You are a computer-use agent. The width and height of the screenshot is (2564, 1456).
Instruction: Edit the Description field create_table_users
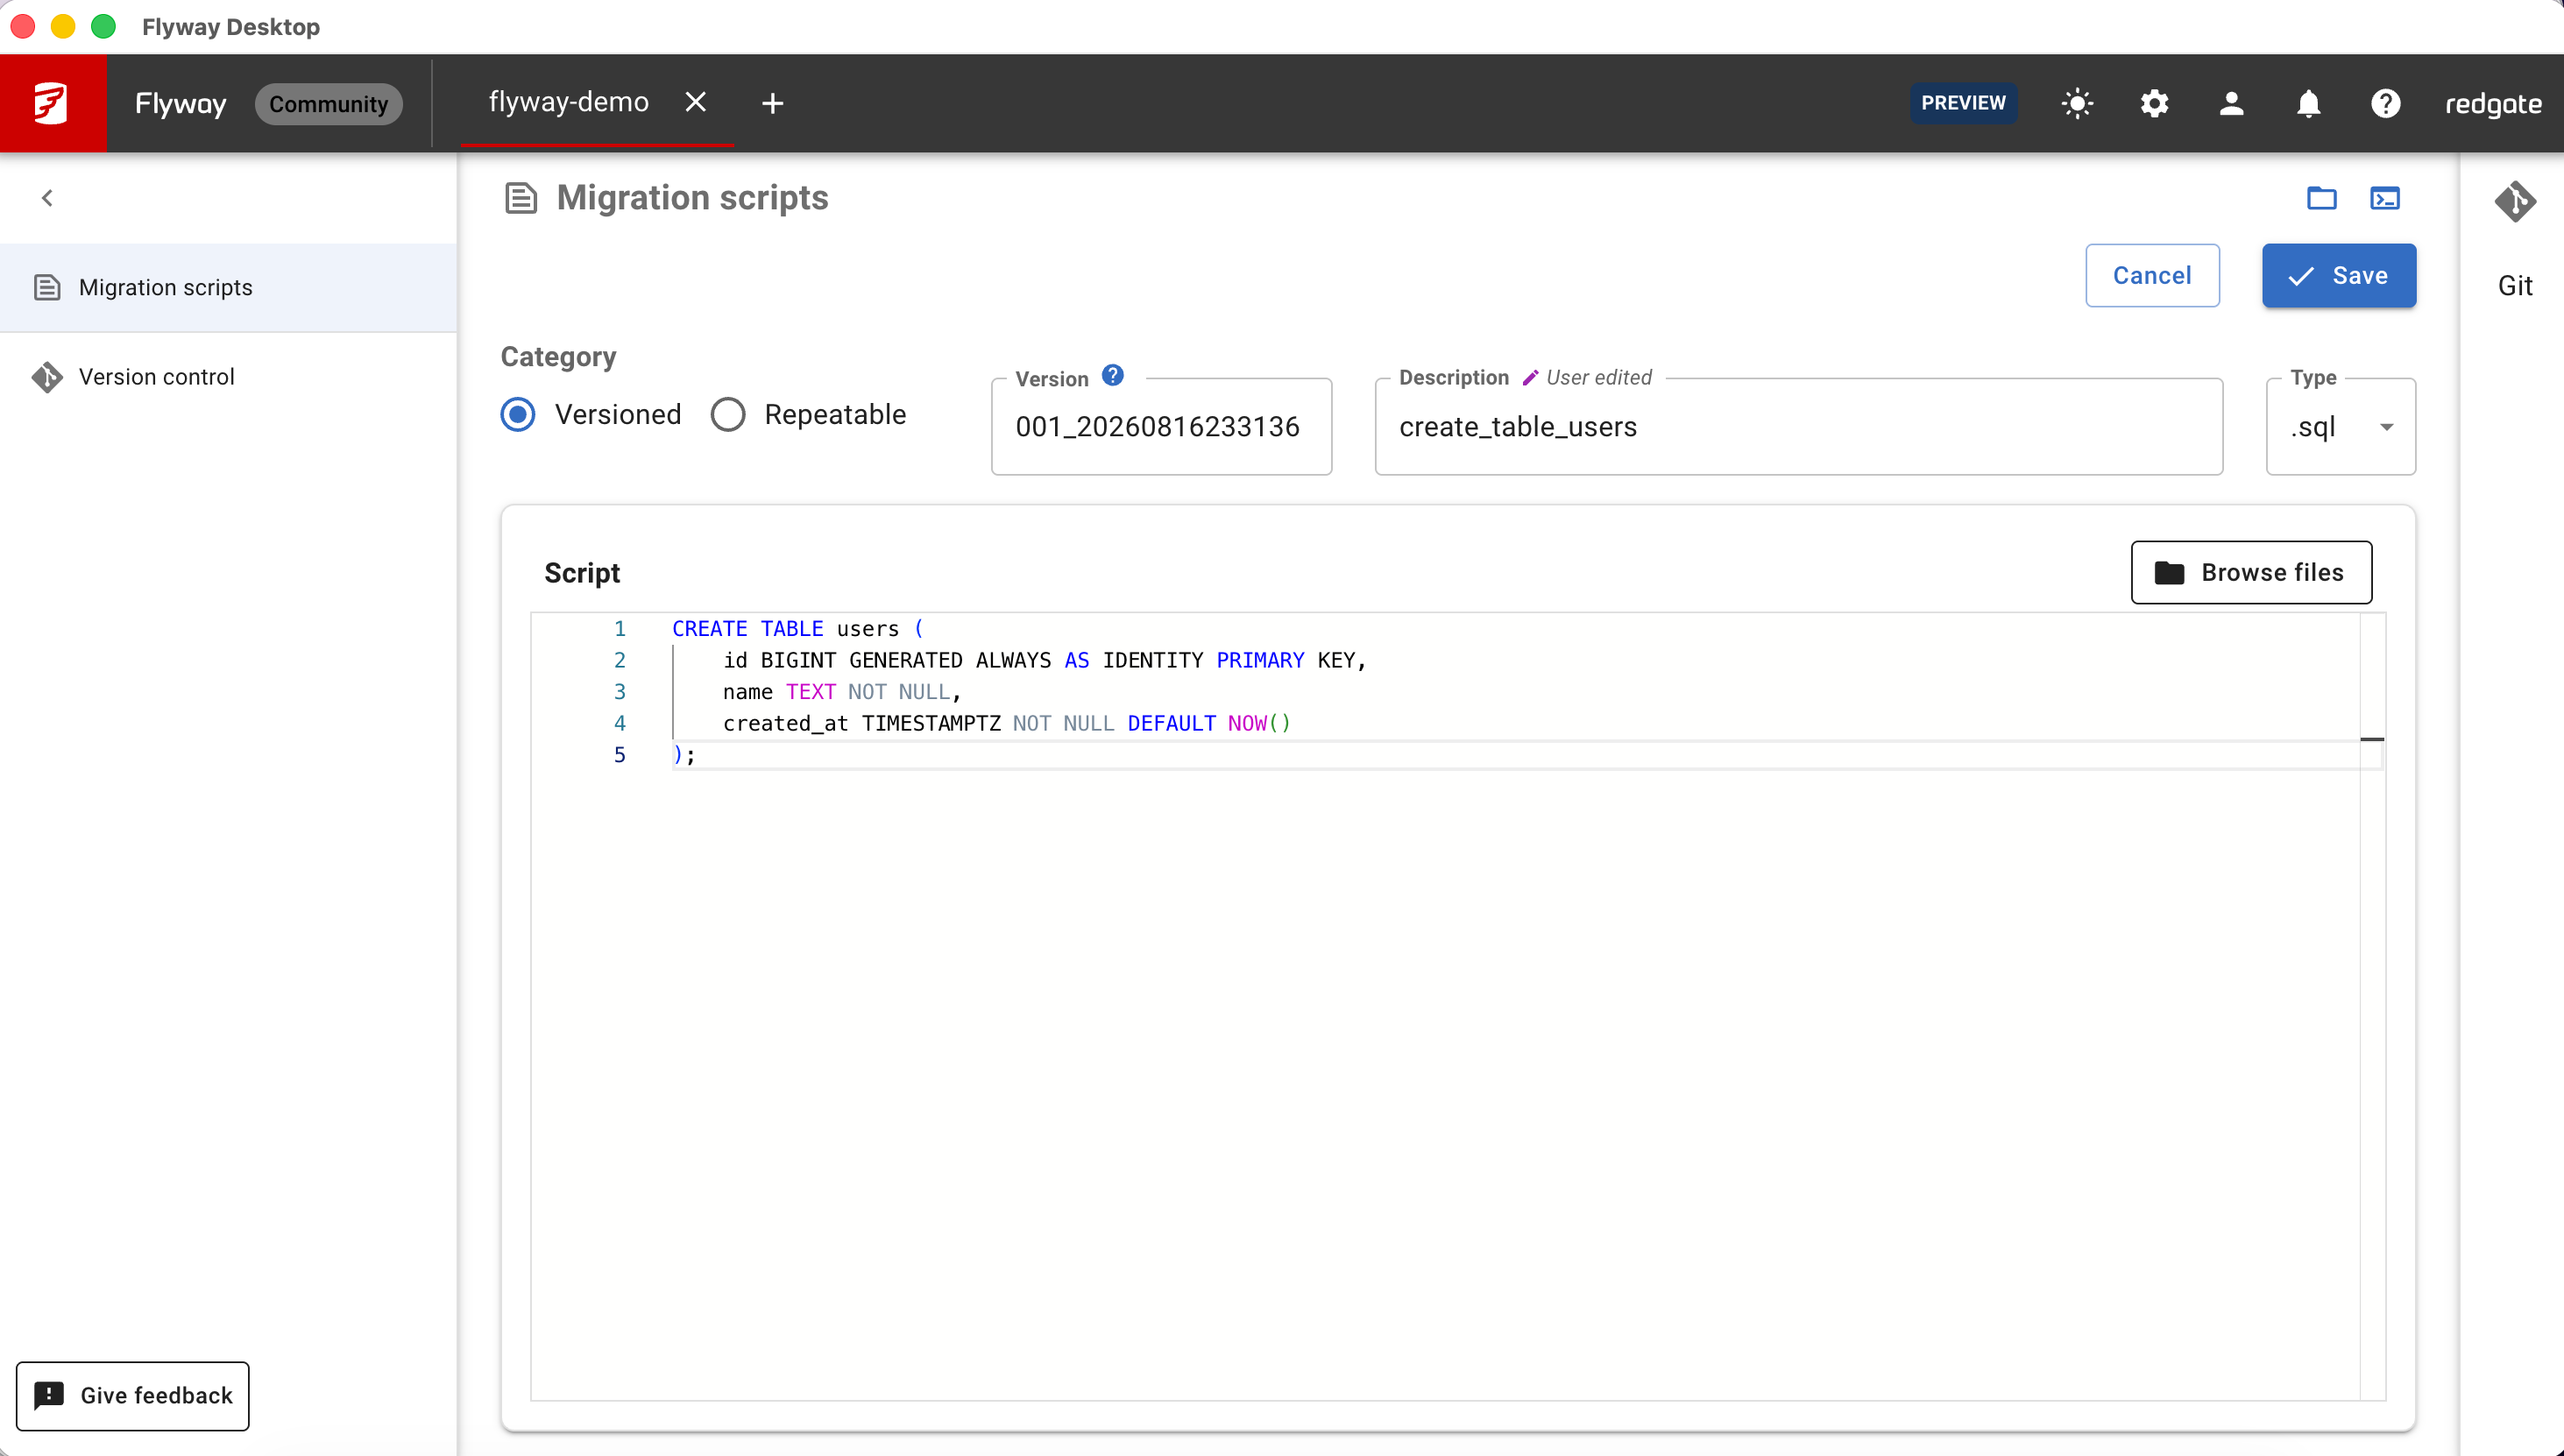[x=1797, y=427]
